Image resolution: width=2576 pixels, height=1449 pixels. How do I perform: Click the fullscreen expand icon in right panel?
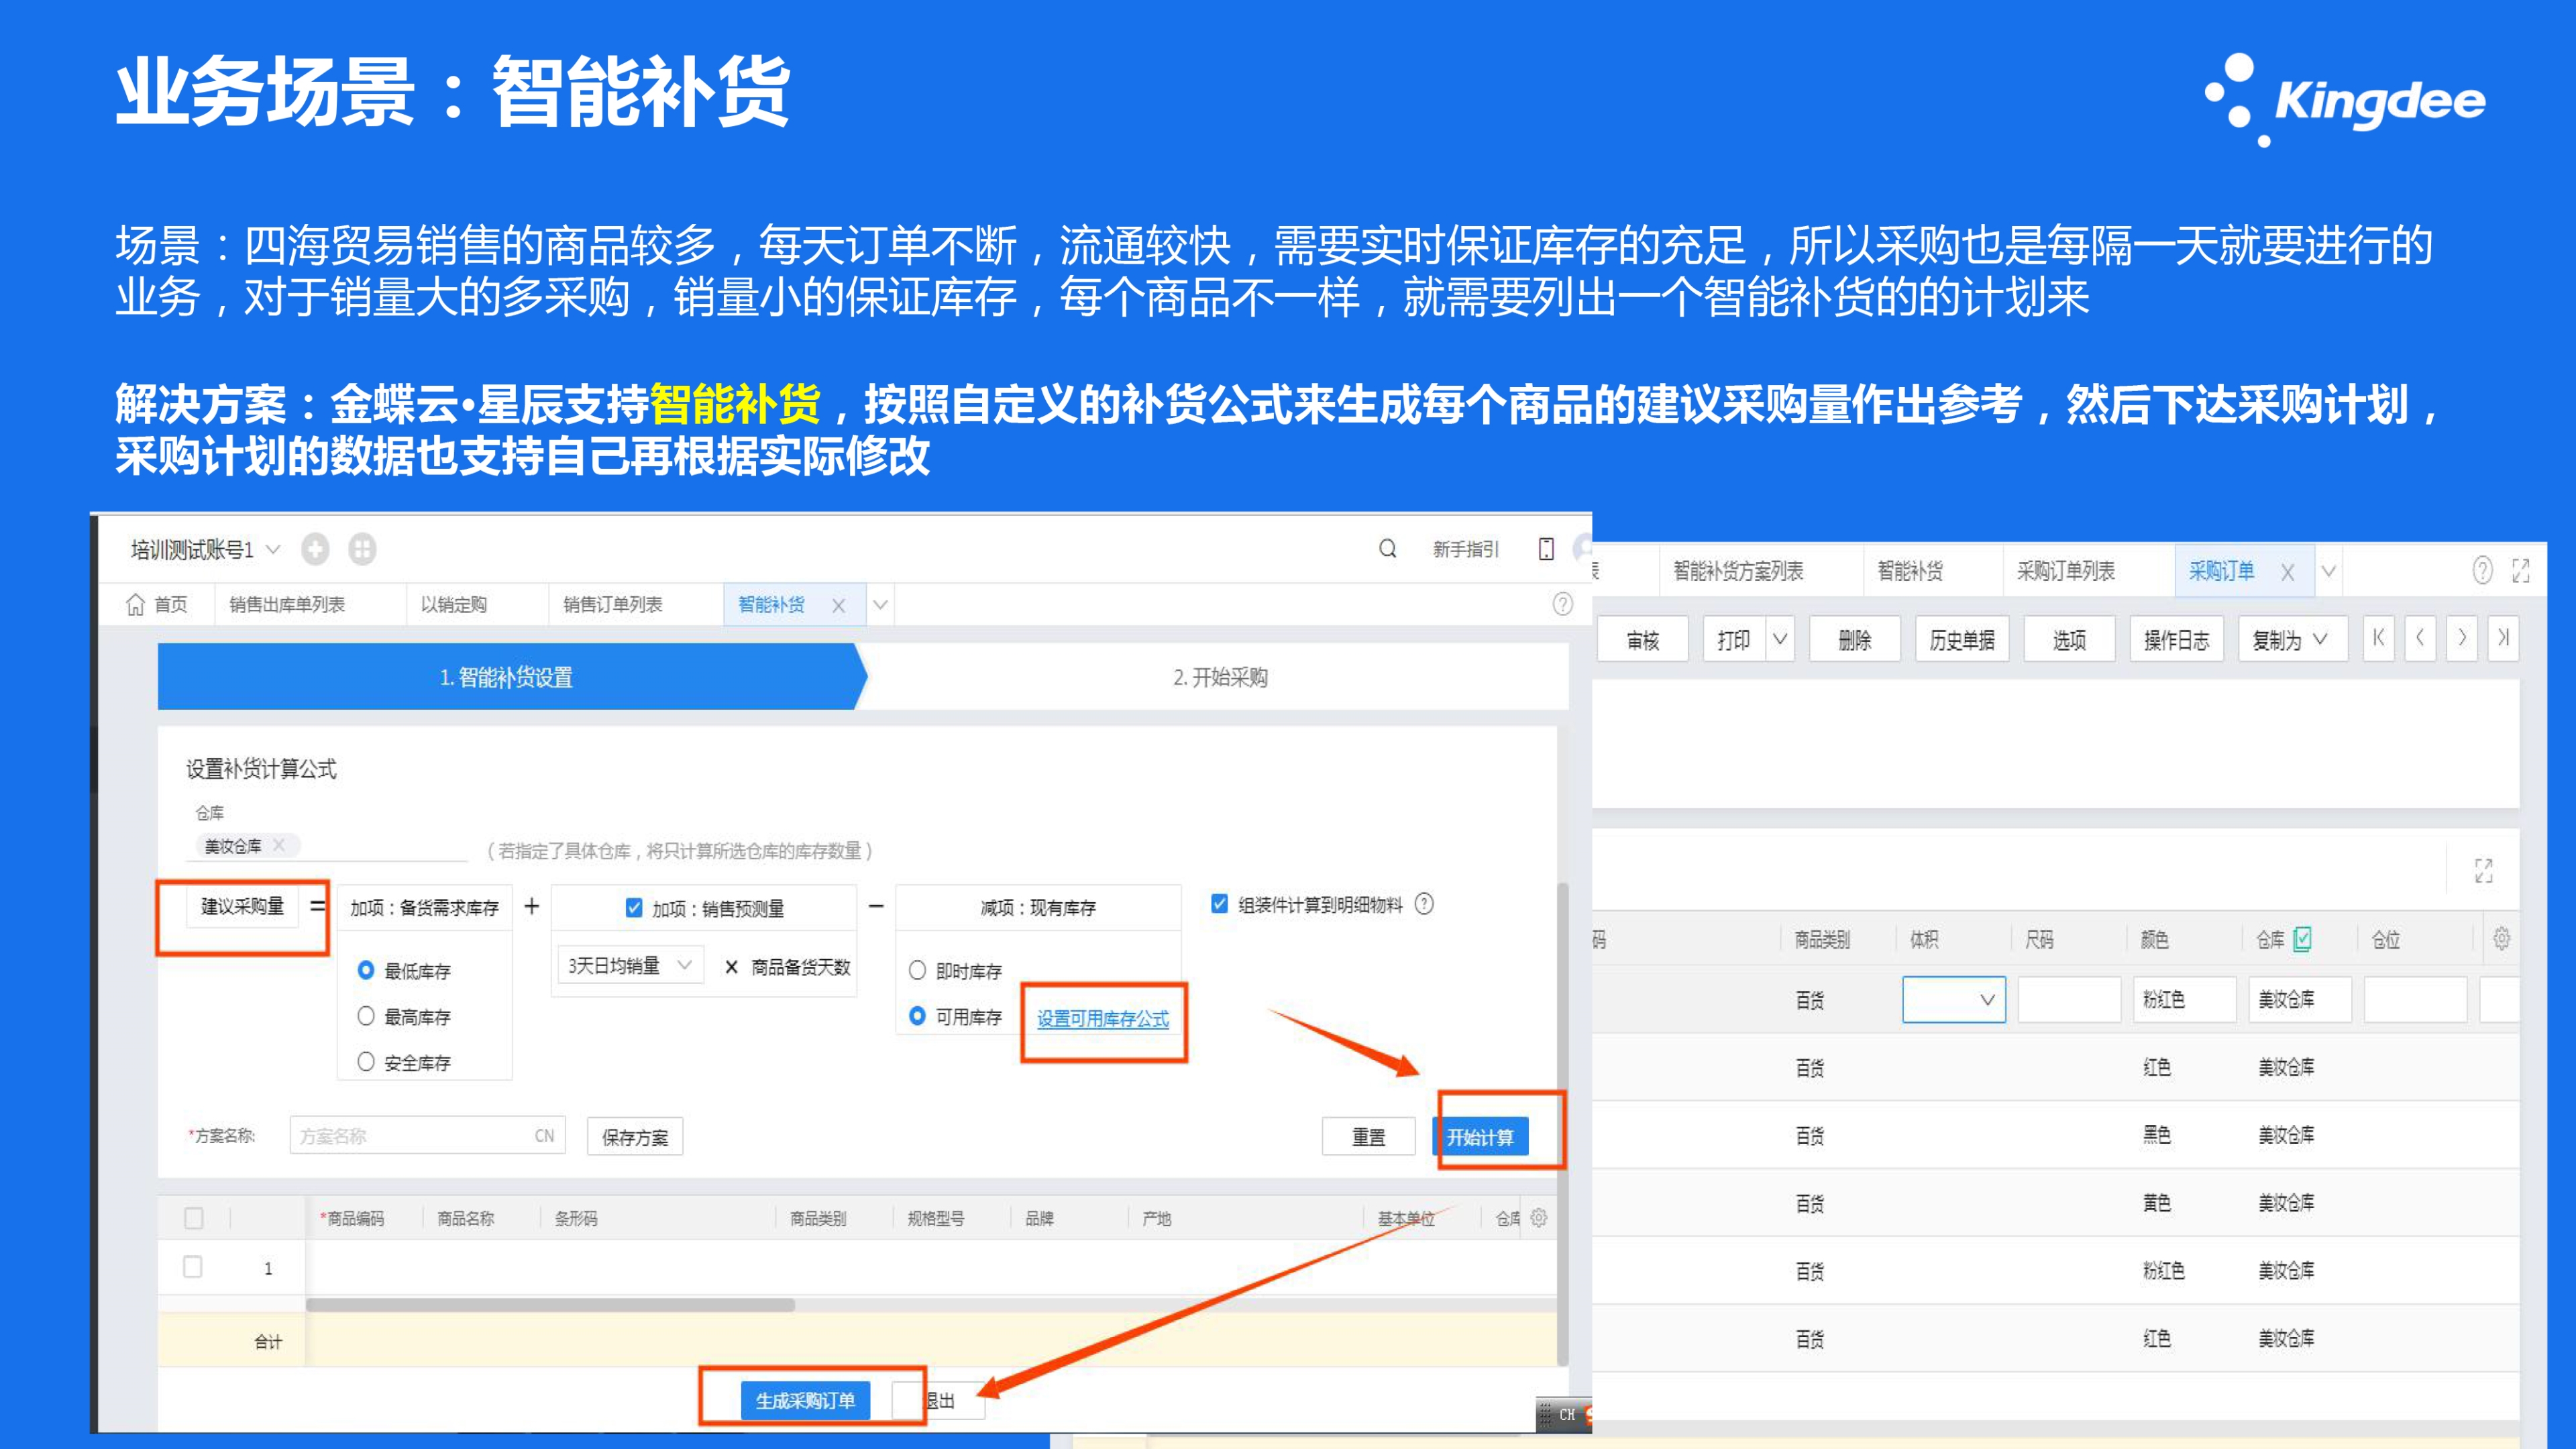(2521, 571)
